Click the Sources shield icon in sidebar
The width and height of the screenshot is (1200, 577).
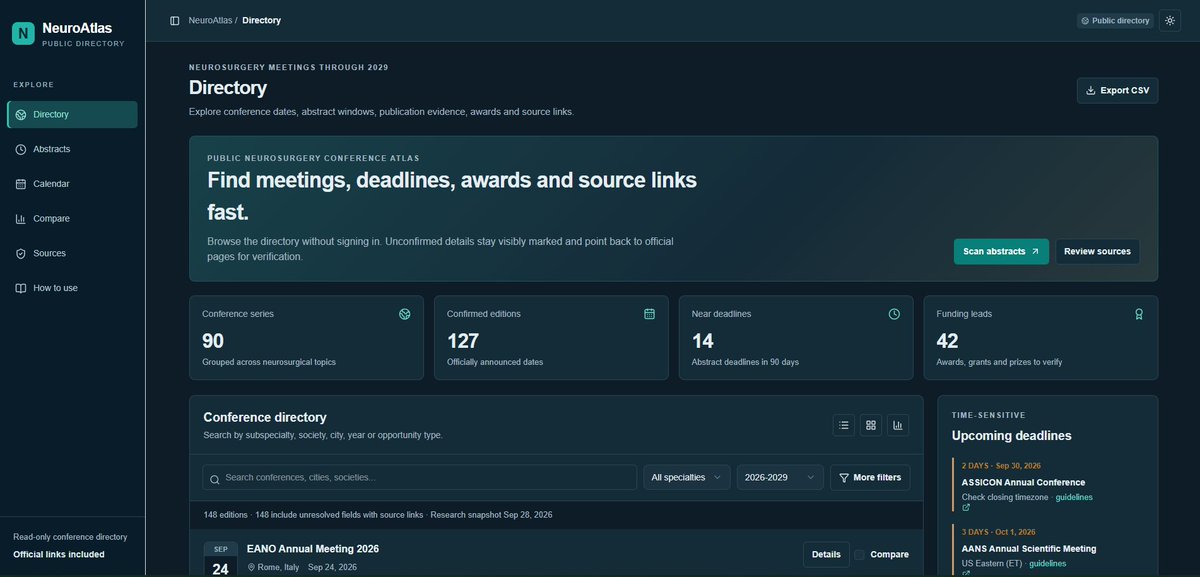(21, 253)
